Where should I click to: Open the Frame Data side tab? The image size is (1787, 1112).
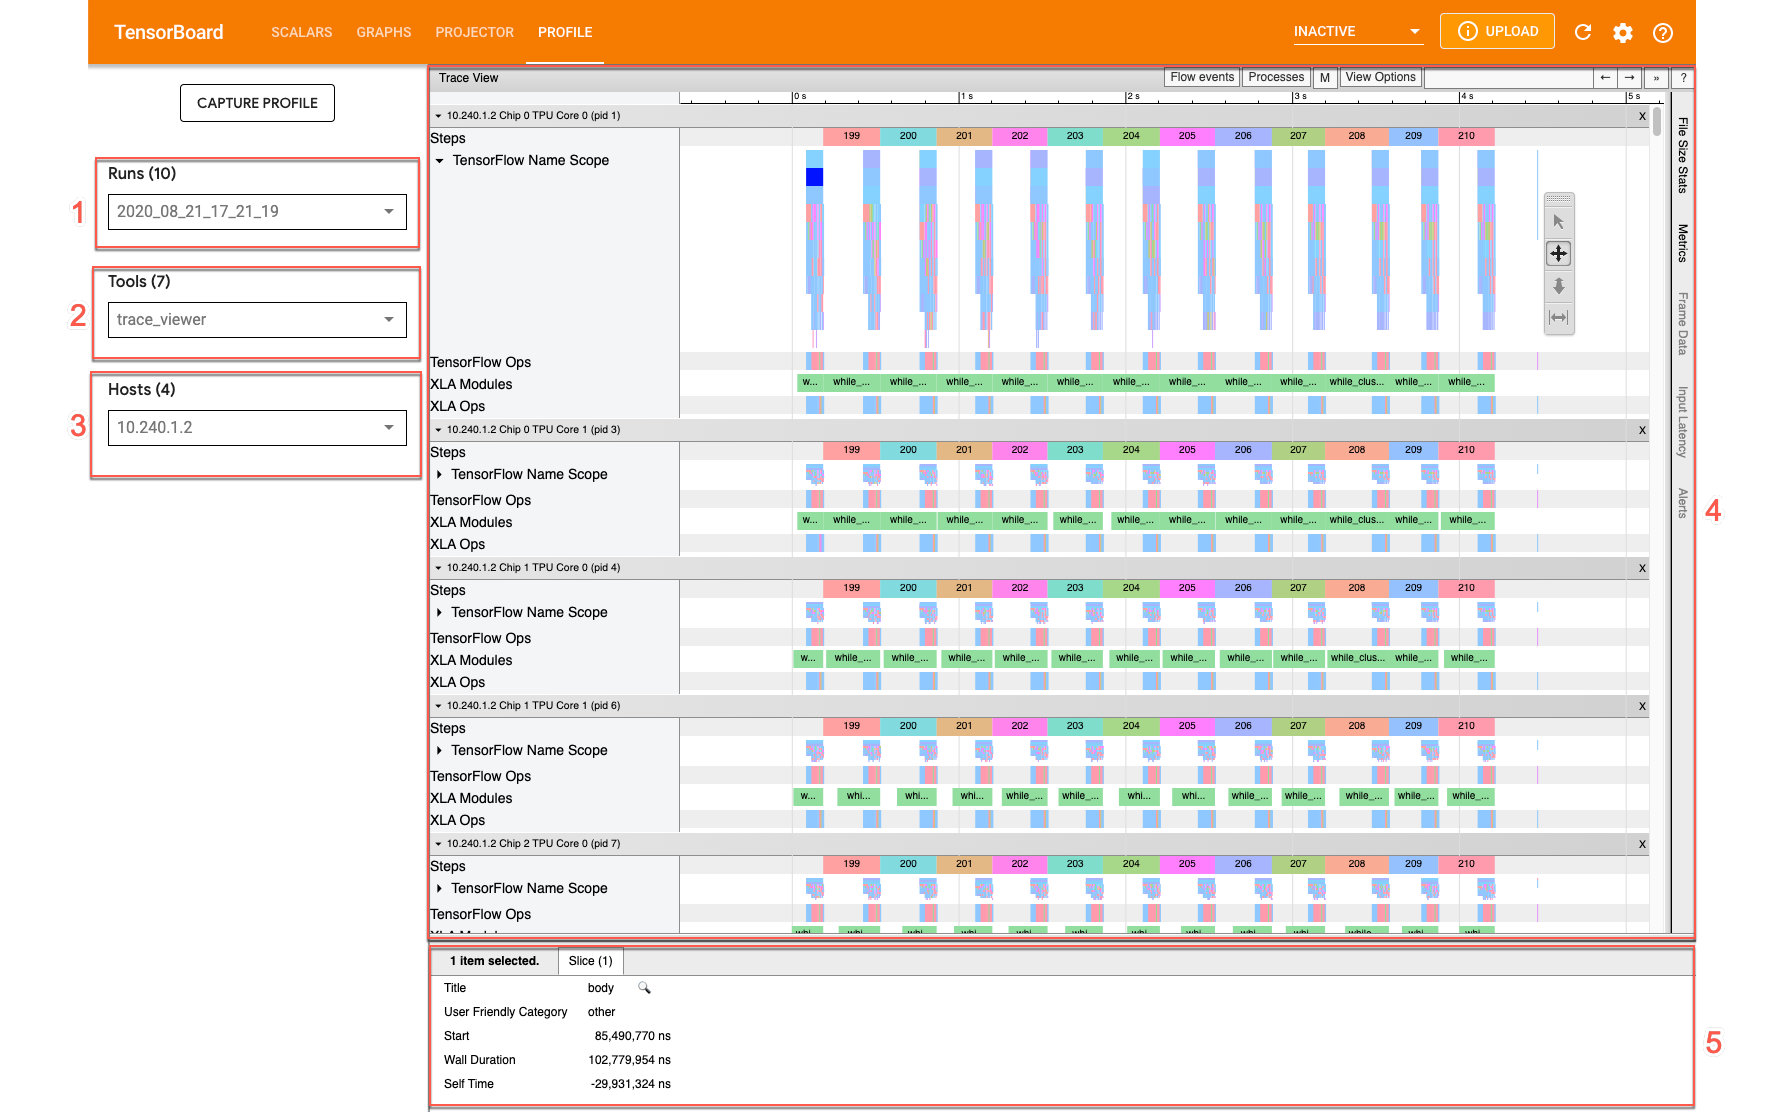[x=1683, y=323]
